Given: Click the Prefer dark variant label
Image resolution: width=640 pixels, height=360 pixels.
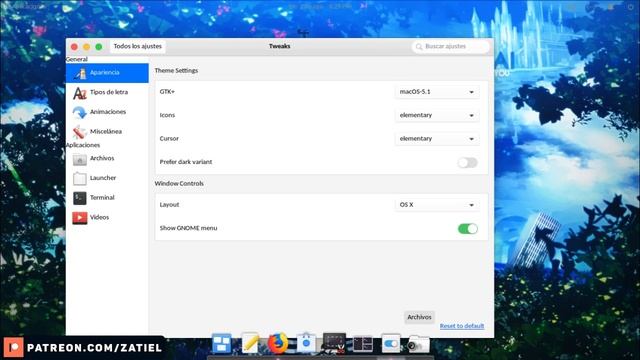Looking at the screenshot, I should 186,162.
